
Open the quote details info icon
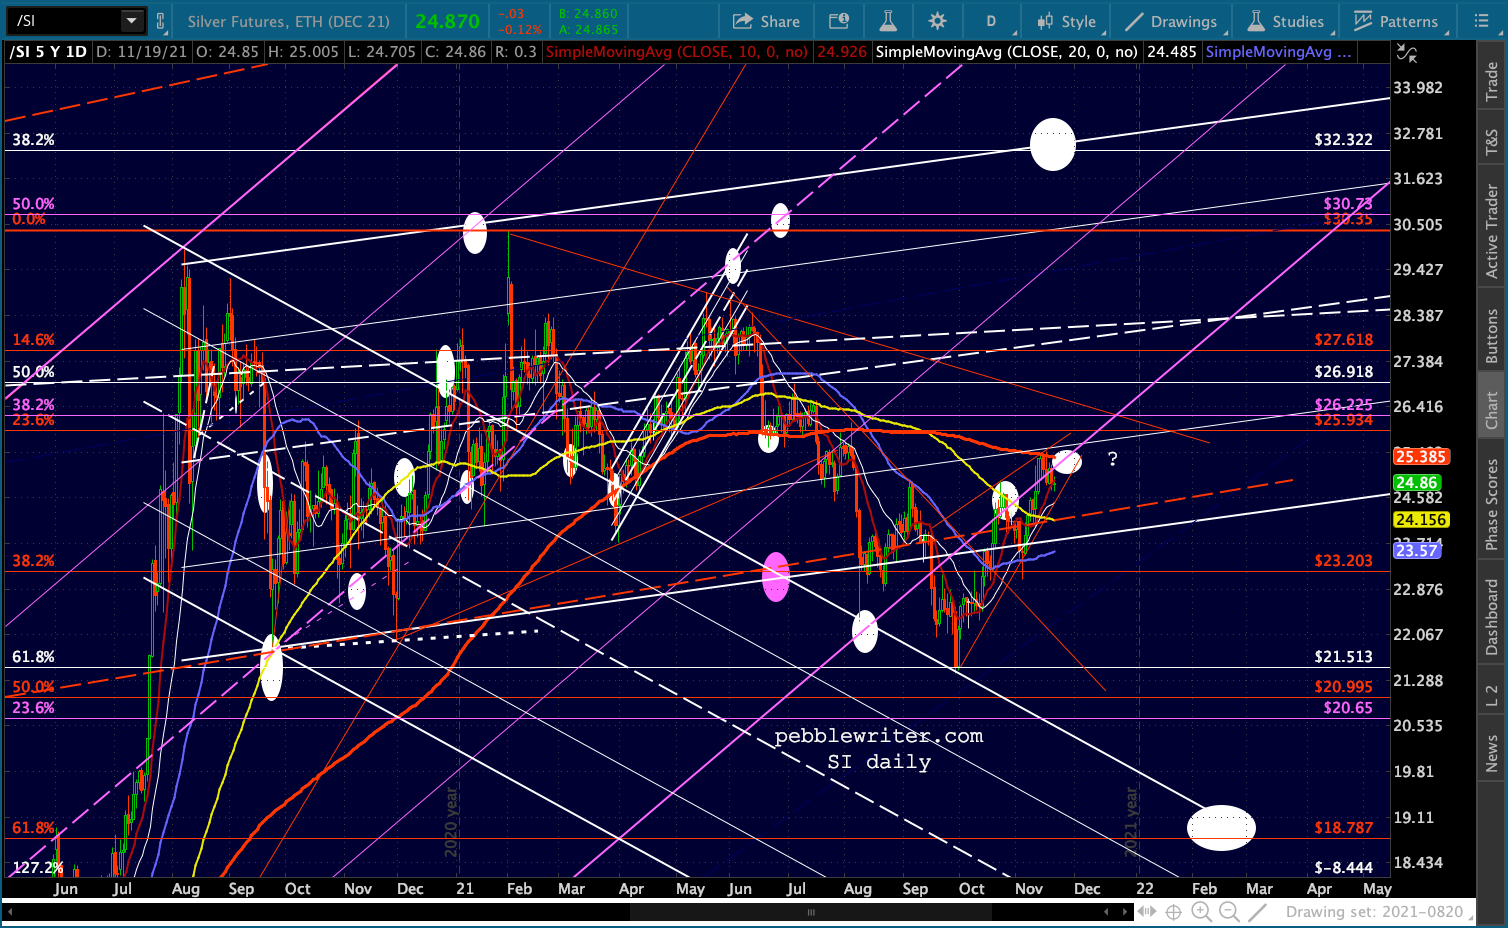coord(839,21)
